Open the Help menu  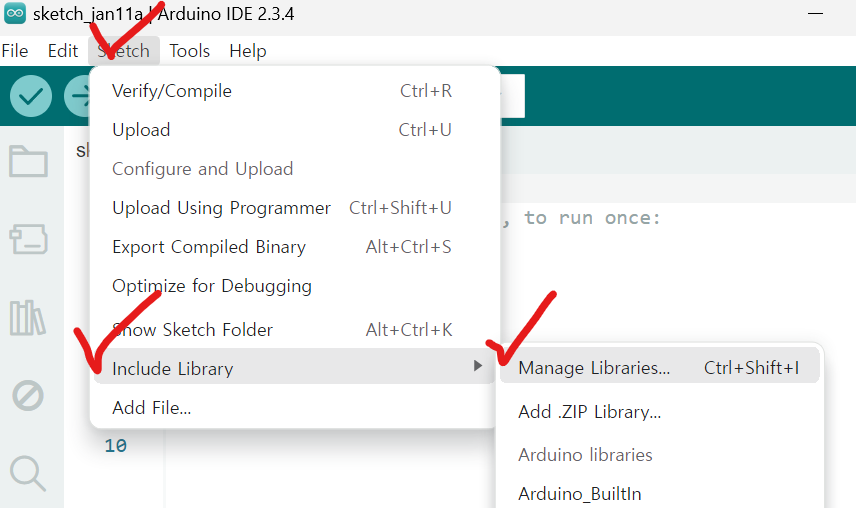pyautogui.click(x=248, y=51)
